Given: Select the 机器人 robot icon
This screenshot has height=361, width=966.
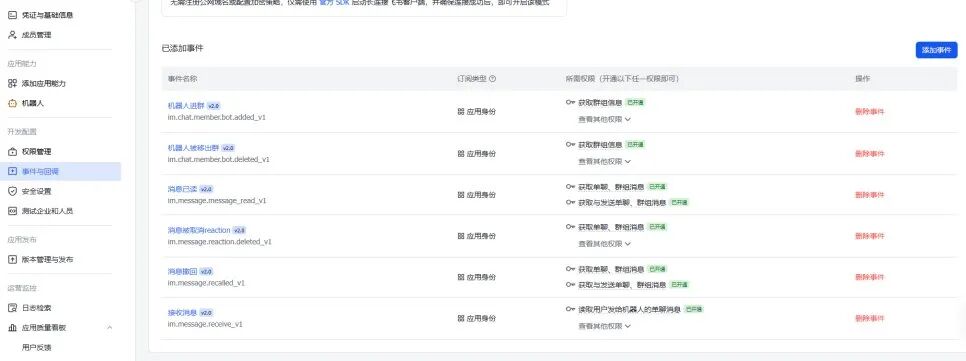Looking at the screenshot, I should [x=12, y=103].
